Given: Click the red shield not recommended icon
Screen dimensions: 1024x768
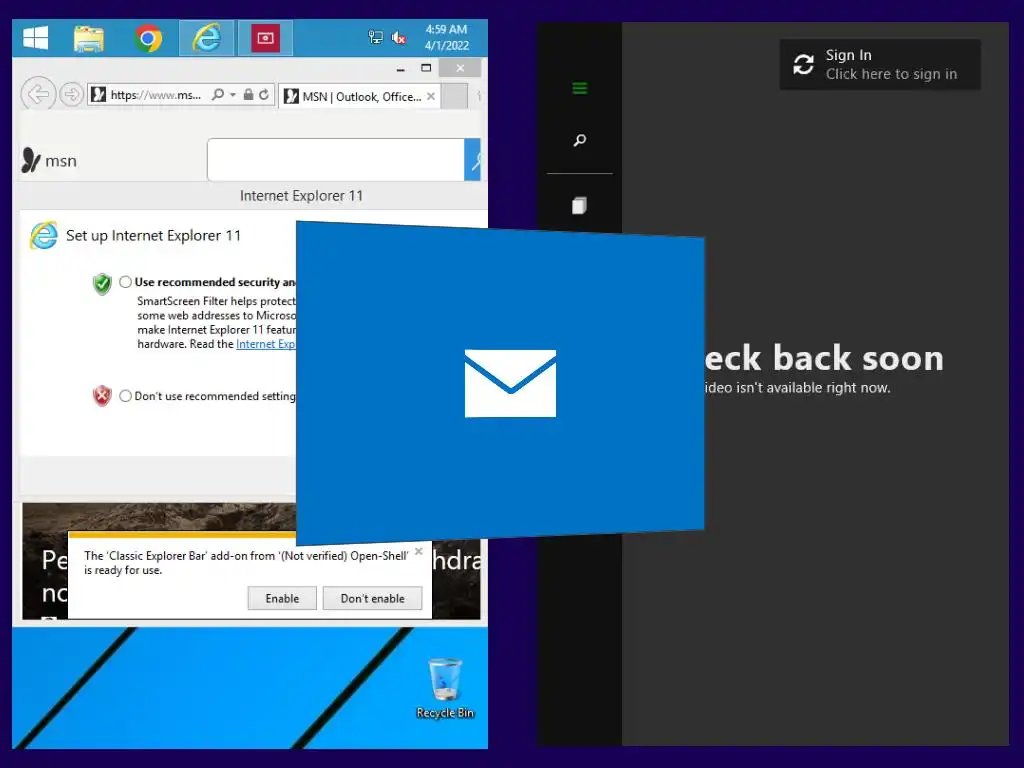Looking at the screenshot, I should coord(102,396).
